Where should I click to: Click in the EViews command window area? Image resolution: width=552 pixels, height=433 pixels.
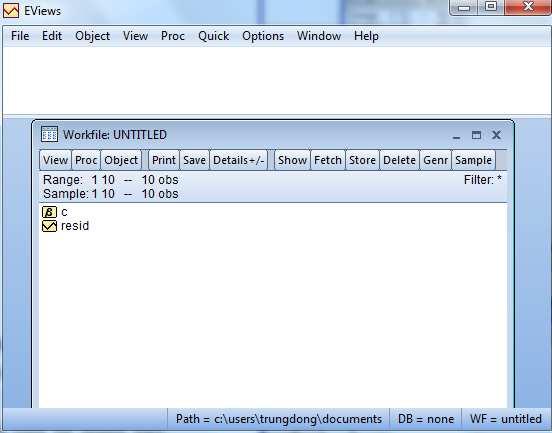[276, 80]
